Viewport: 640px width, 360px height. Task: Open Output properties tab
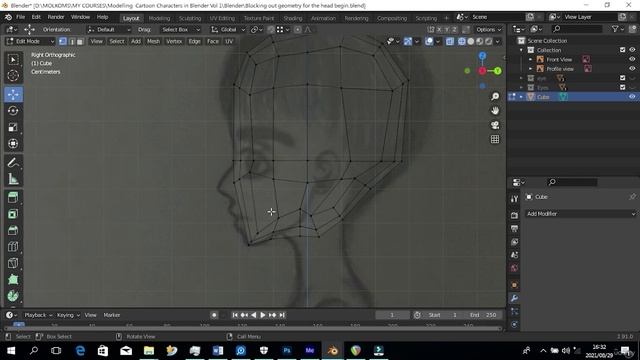(514, 229)
